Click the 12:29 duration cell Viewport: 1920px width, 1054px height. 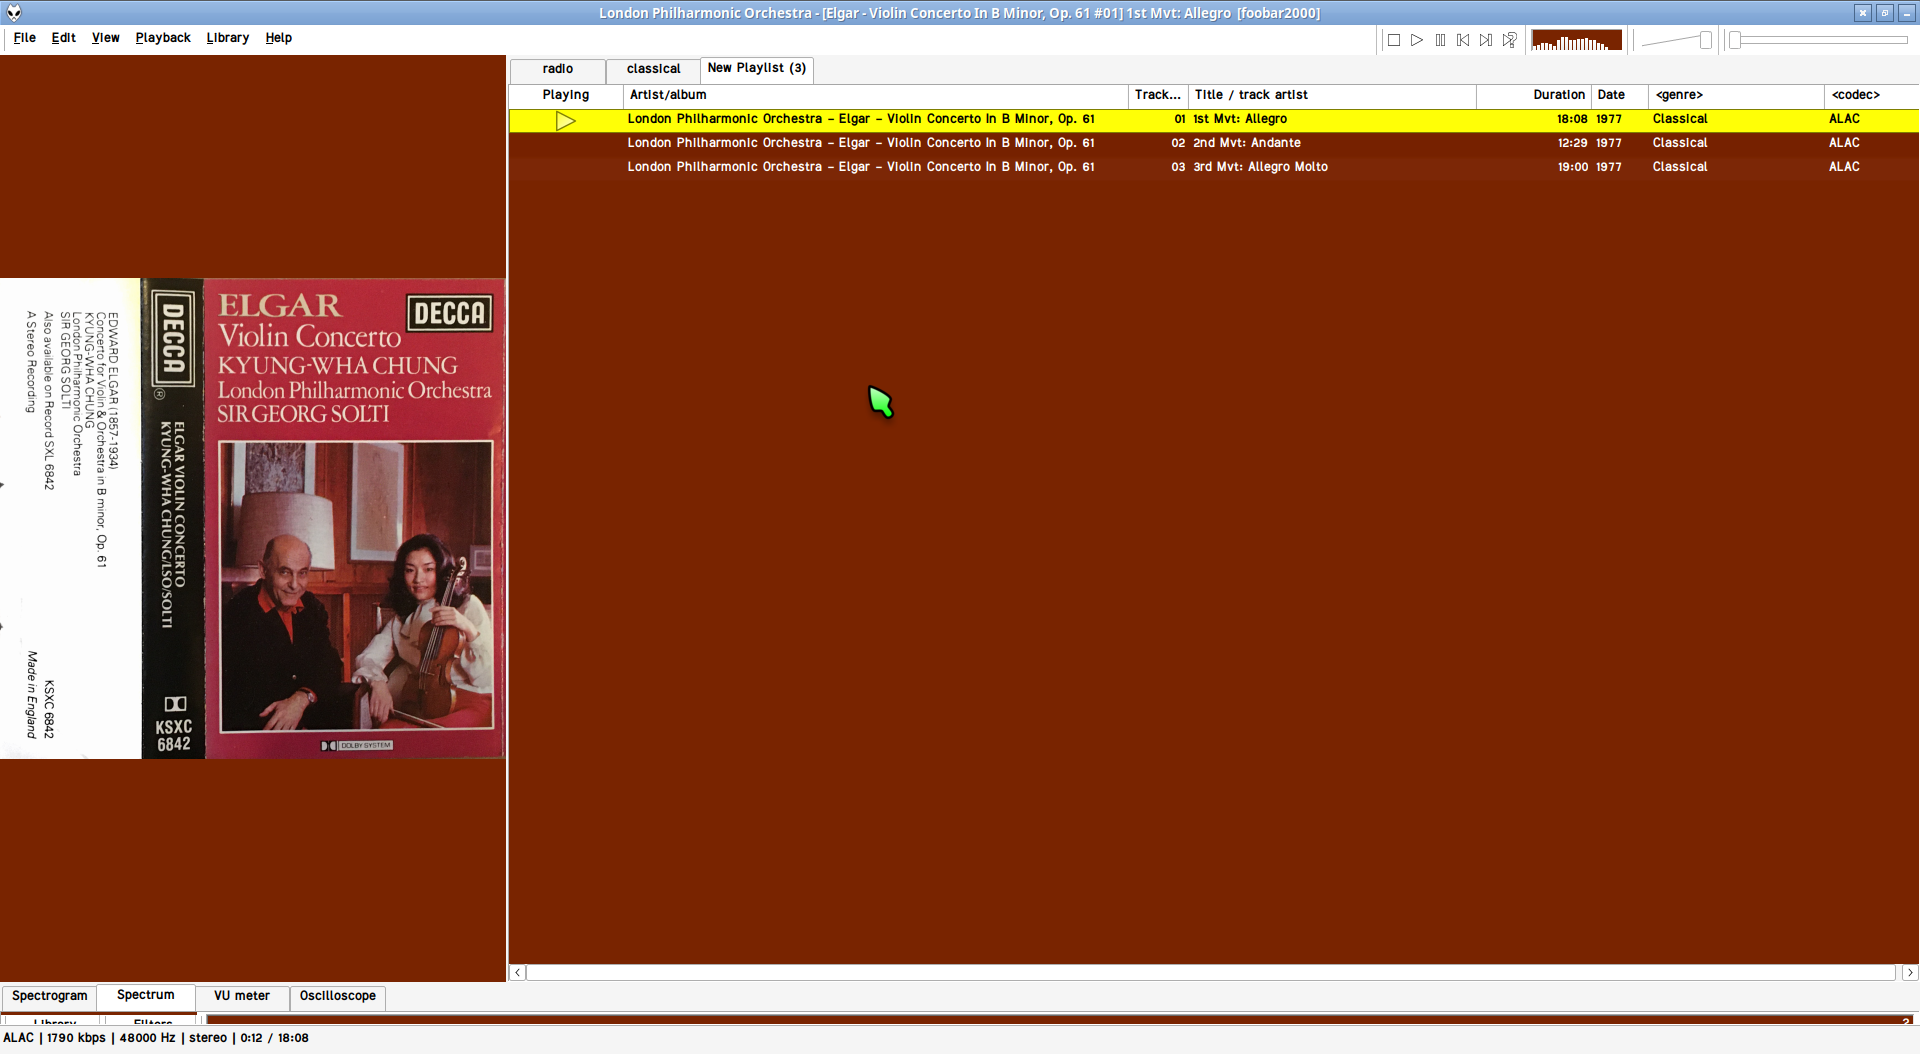(1572, 143)
